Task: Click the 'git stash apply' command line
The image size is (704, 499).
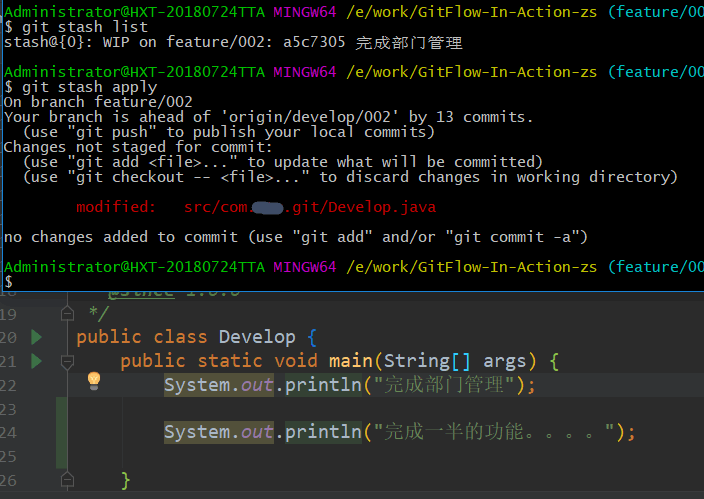Action: coord(81,87)
